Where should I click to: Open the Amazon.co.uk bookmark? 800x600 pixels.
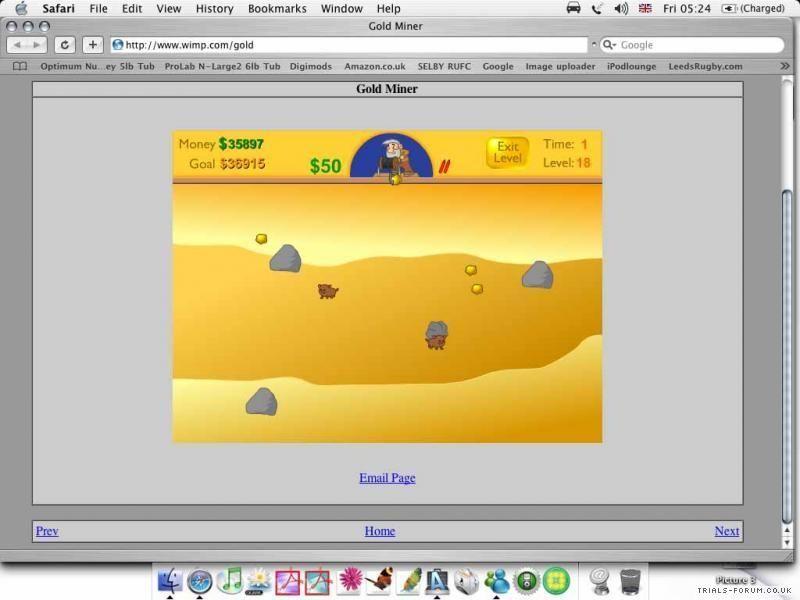pyautogui.click(x=375, y=66)
